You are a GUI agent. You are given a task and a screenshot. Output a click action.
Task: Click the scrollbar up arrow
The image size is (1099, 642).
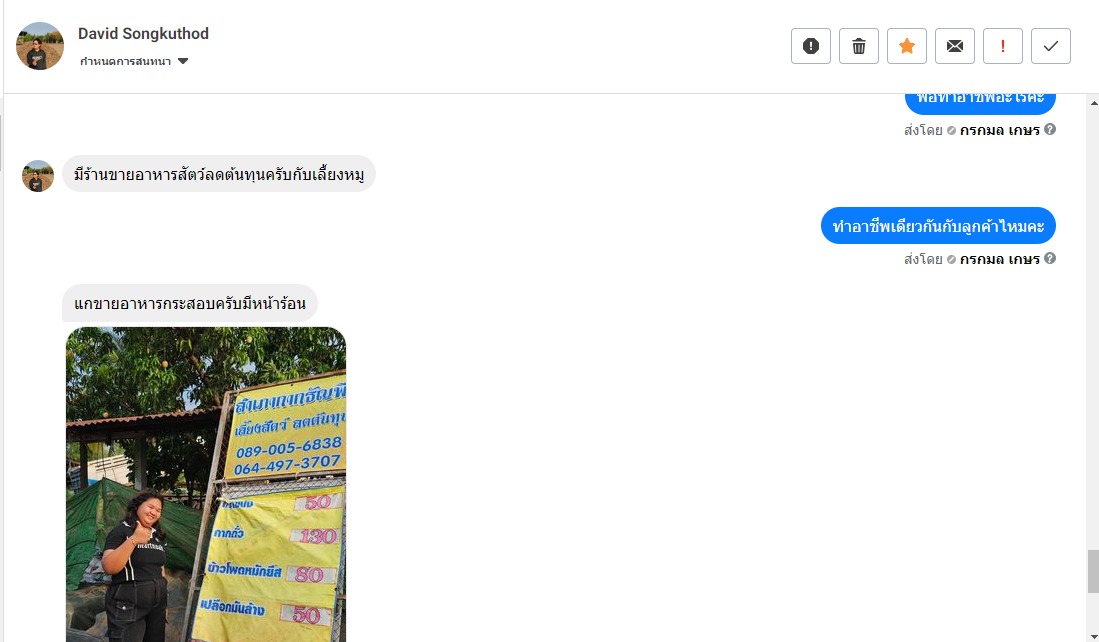click(x=1093, y=103)
